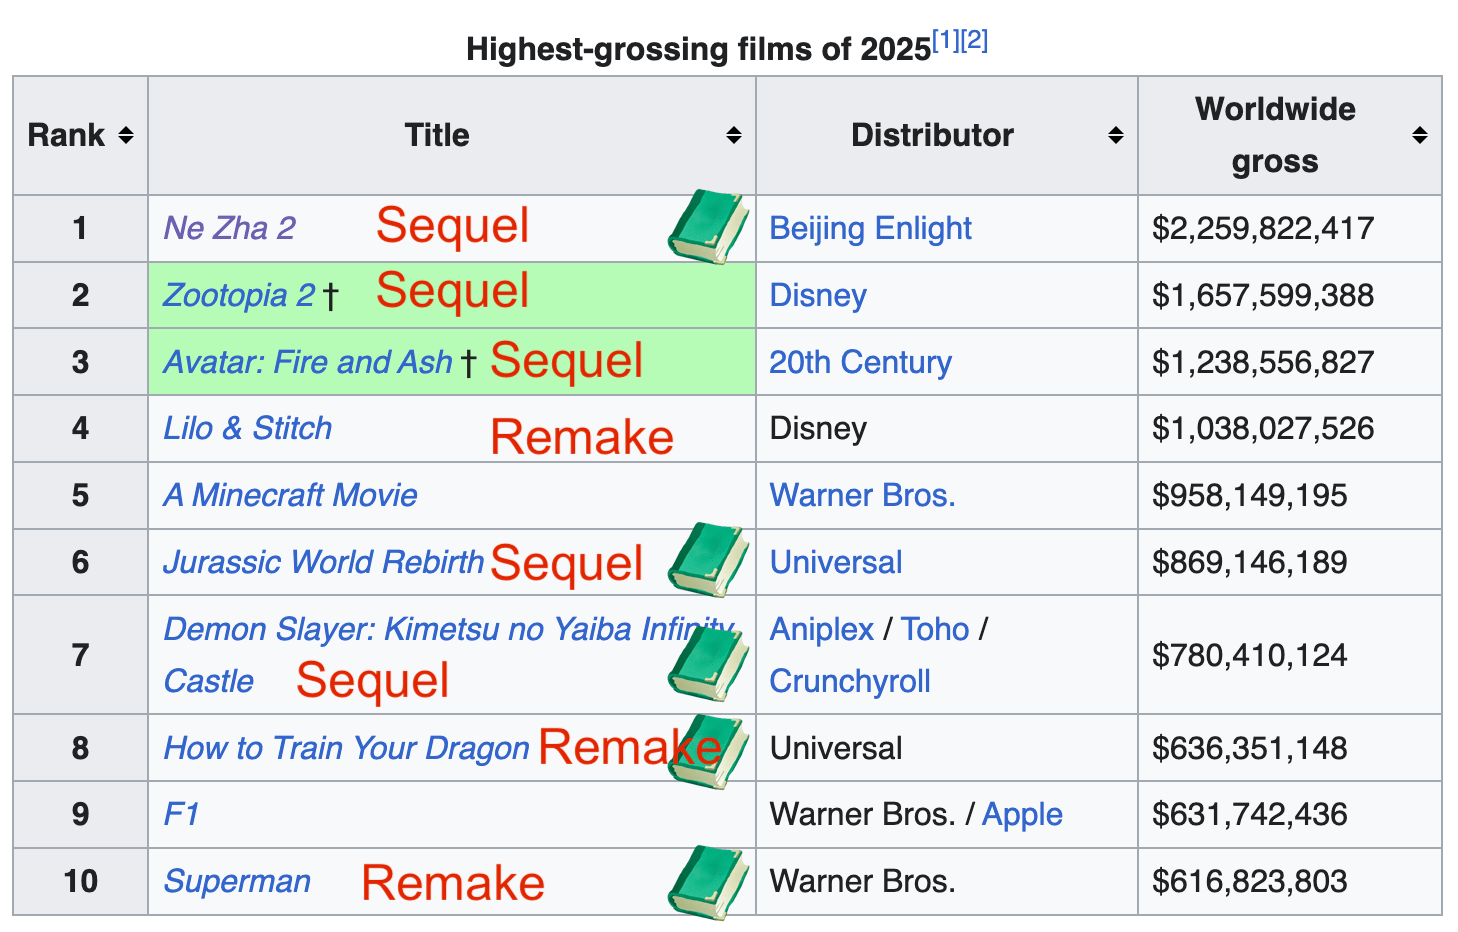Open the Lilo & Stitch film link
Image resolution: width=1458 pixels, height=932 pixels.
pos(248,428)
